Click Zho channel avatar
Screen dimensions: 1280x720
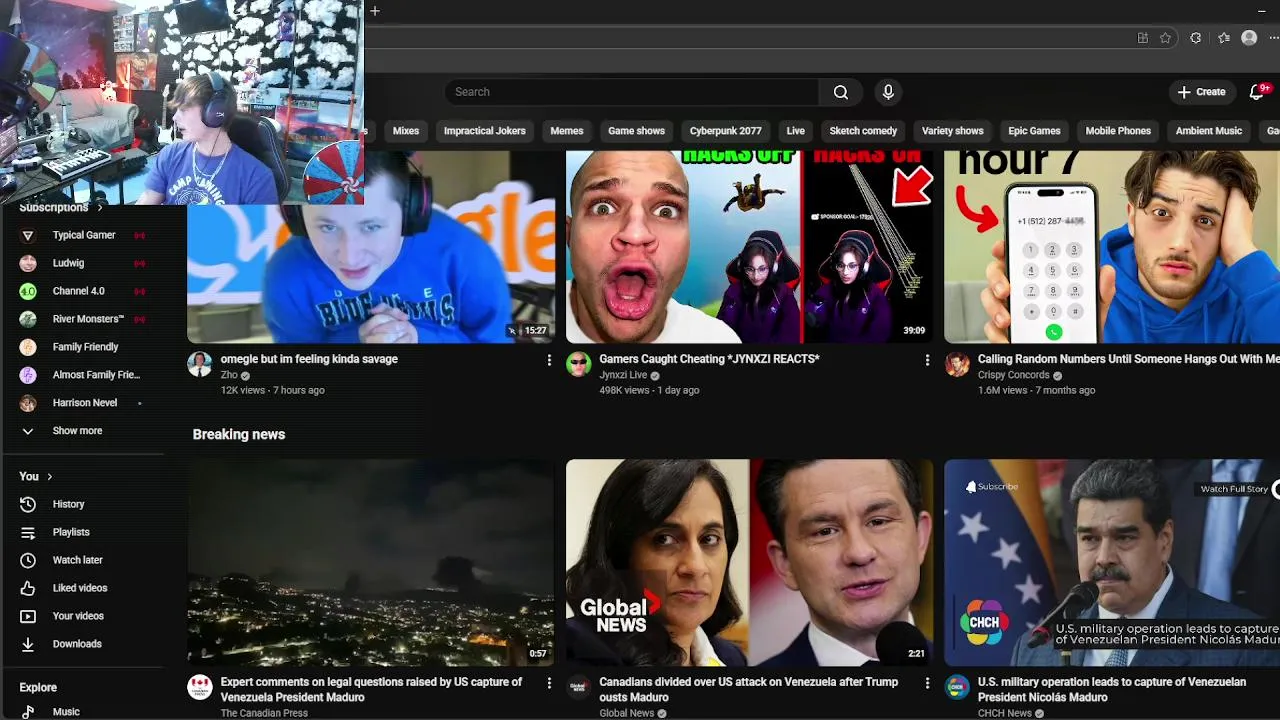click(200, 364)
